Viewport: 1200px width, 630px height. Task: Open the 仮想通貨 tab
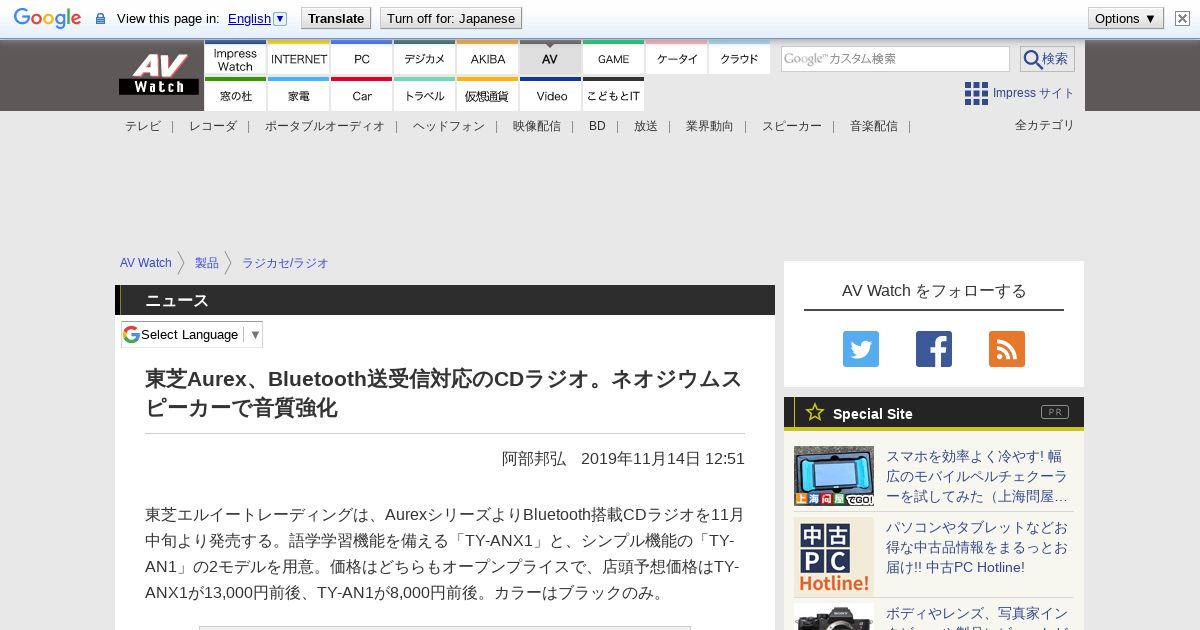click(488, 95)
